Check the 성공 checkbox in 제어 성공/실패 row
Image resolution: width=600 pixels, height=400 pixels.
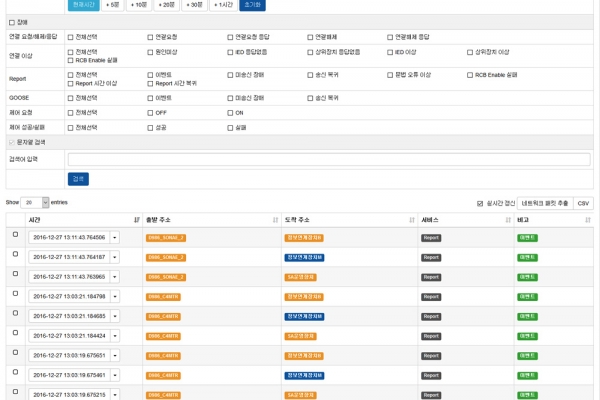pos(150,128)
